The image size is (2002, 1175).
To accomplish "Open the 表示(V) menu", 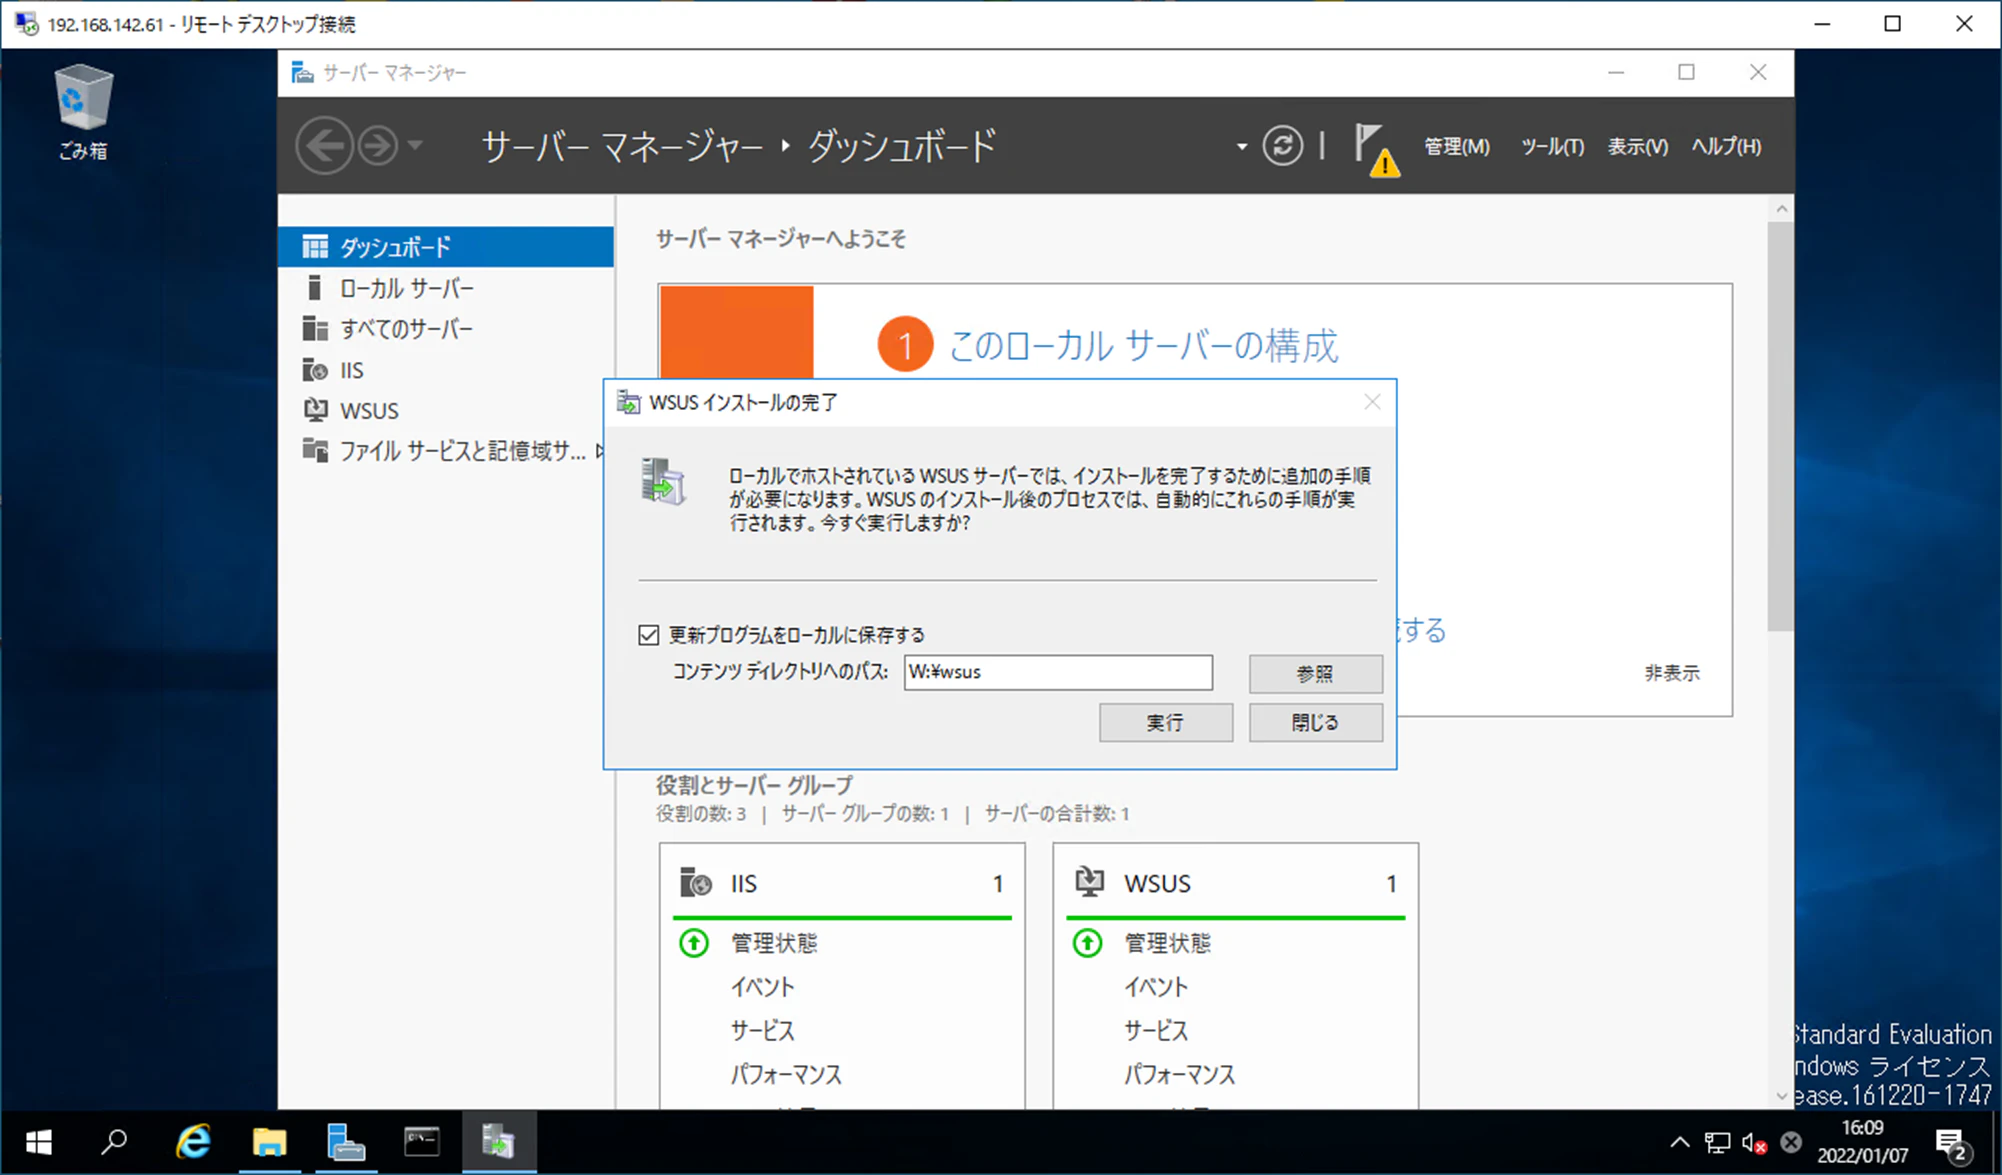I will pyautogui.click(x=1637, y=147).
